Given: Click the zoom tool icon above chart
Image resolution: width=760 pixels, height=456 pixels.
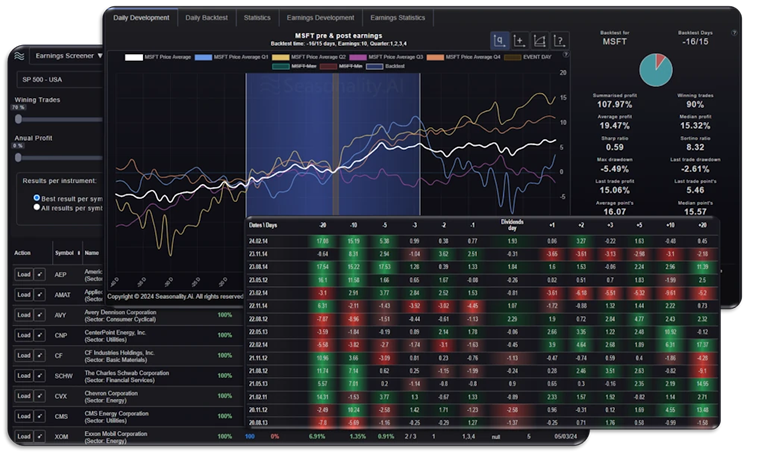Looking at the screenshot, I should click(500, 41).
